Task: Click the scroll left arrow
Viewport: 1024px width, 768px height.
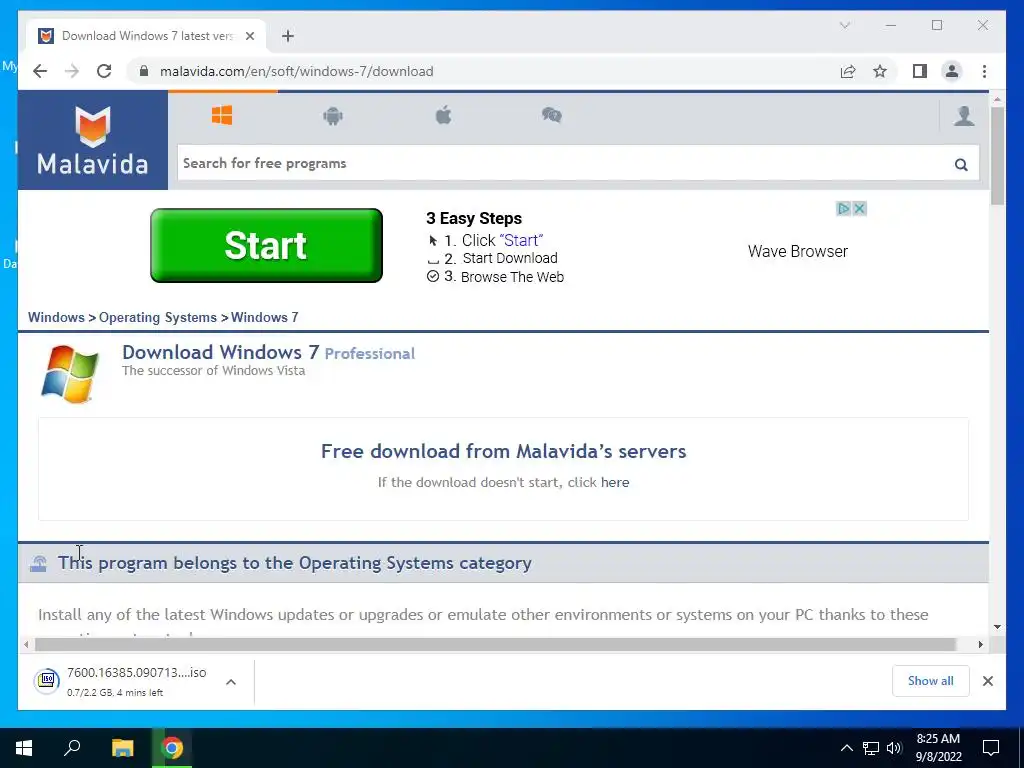Action: (25, 645)
